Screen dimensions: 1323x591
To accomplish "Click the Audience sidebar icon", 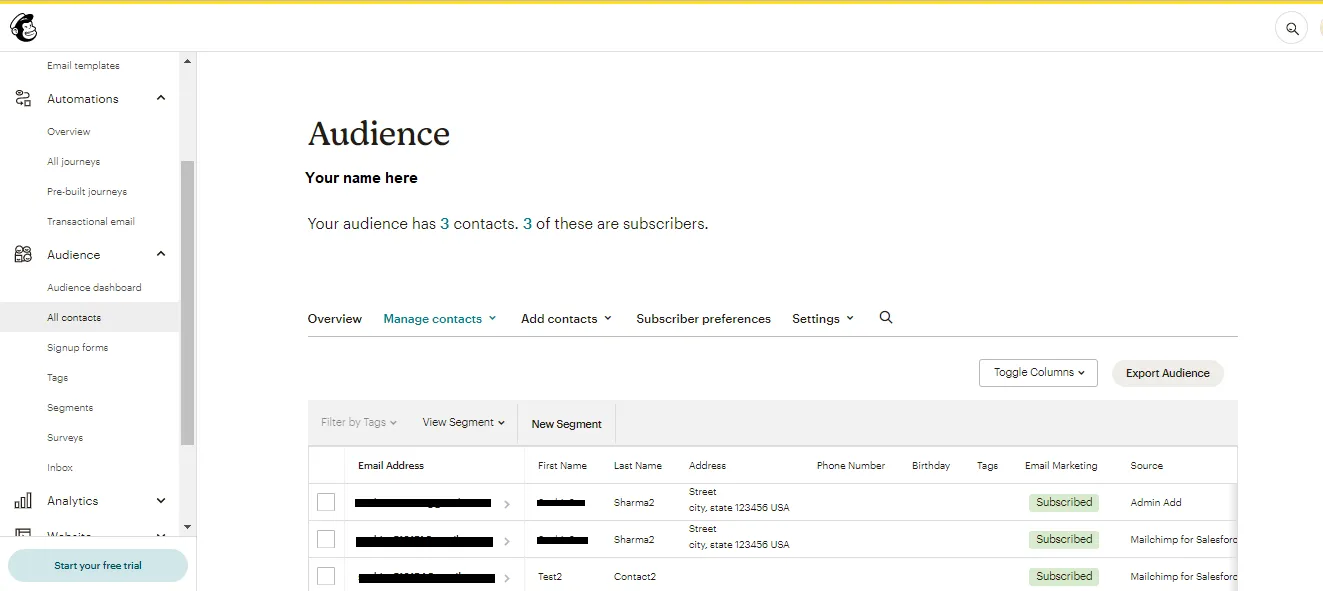I will click(23, 255).
